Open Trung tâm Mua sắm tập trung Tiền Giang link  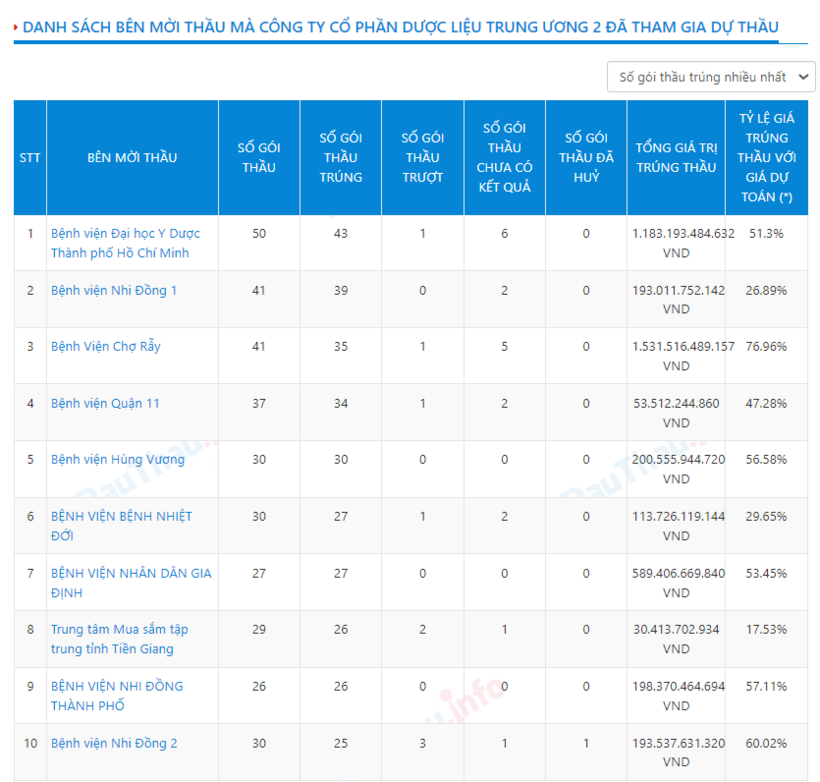119,639
